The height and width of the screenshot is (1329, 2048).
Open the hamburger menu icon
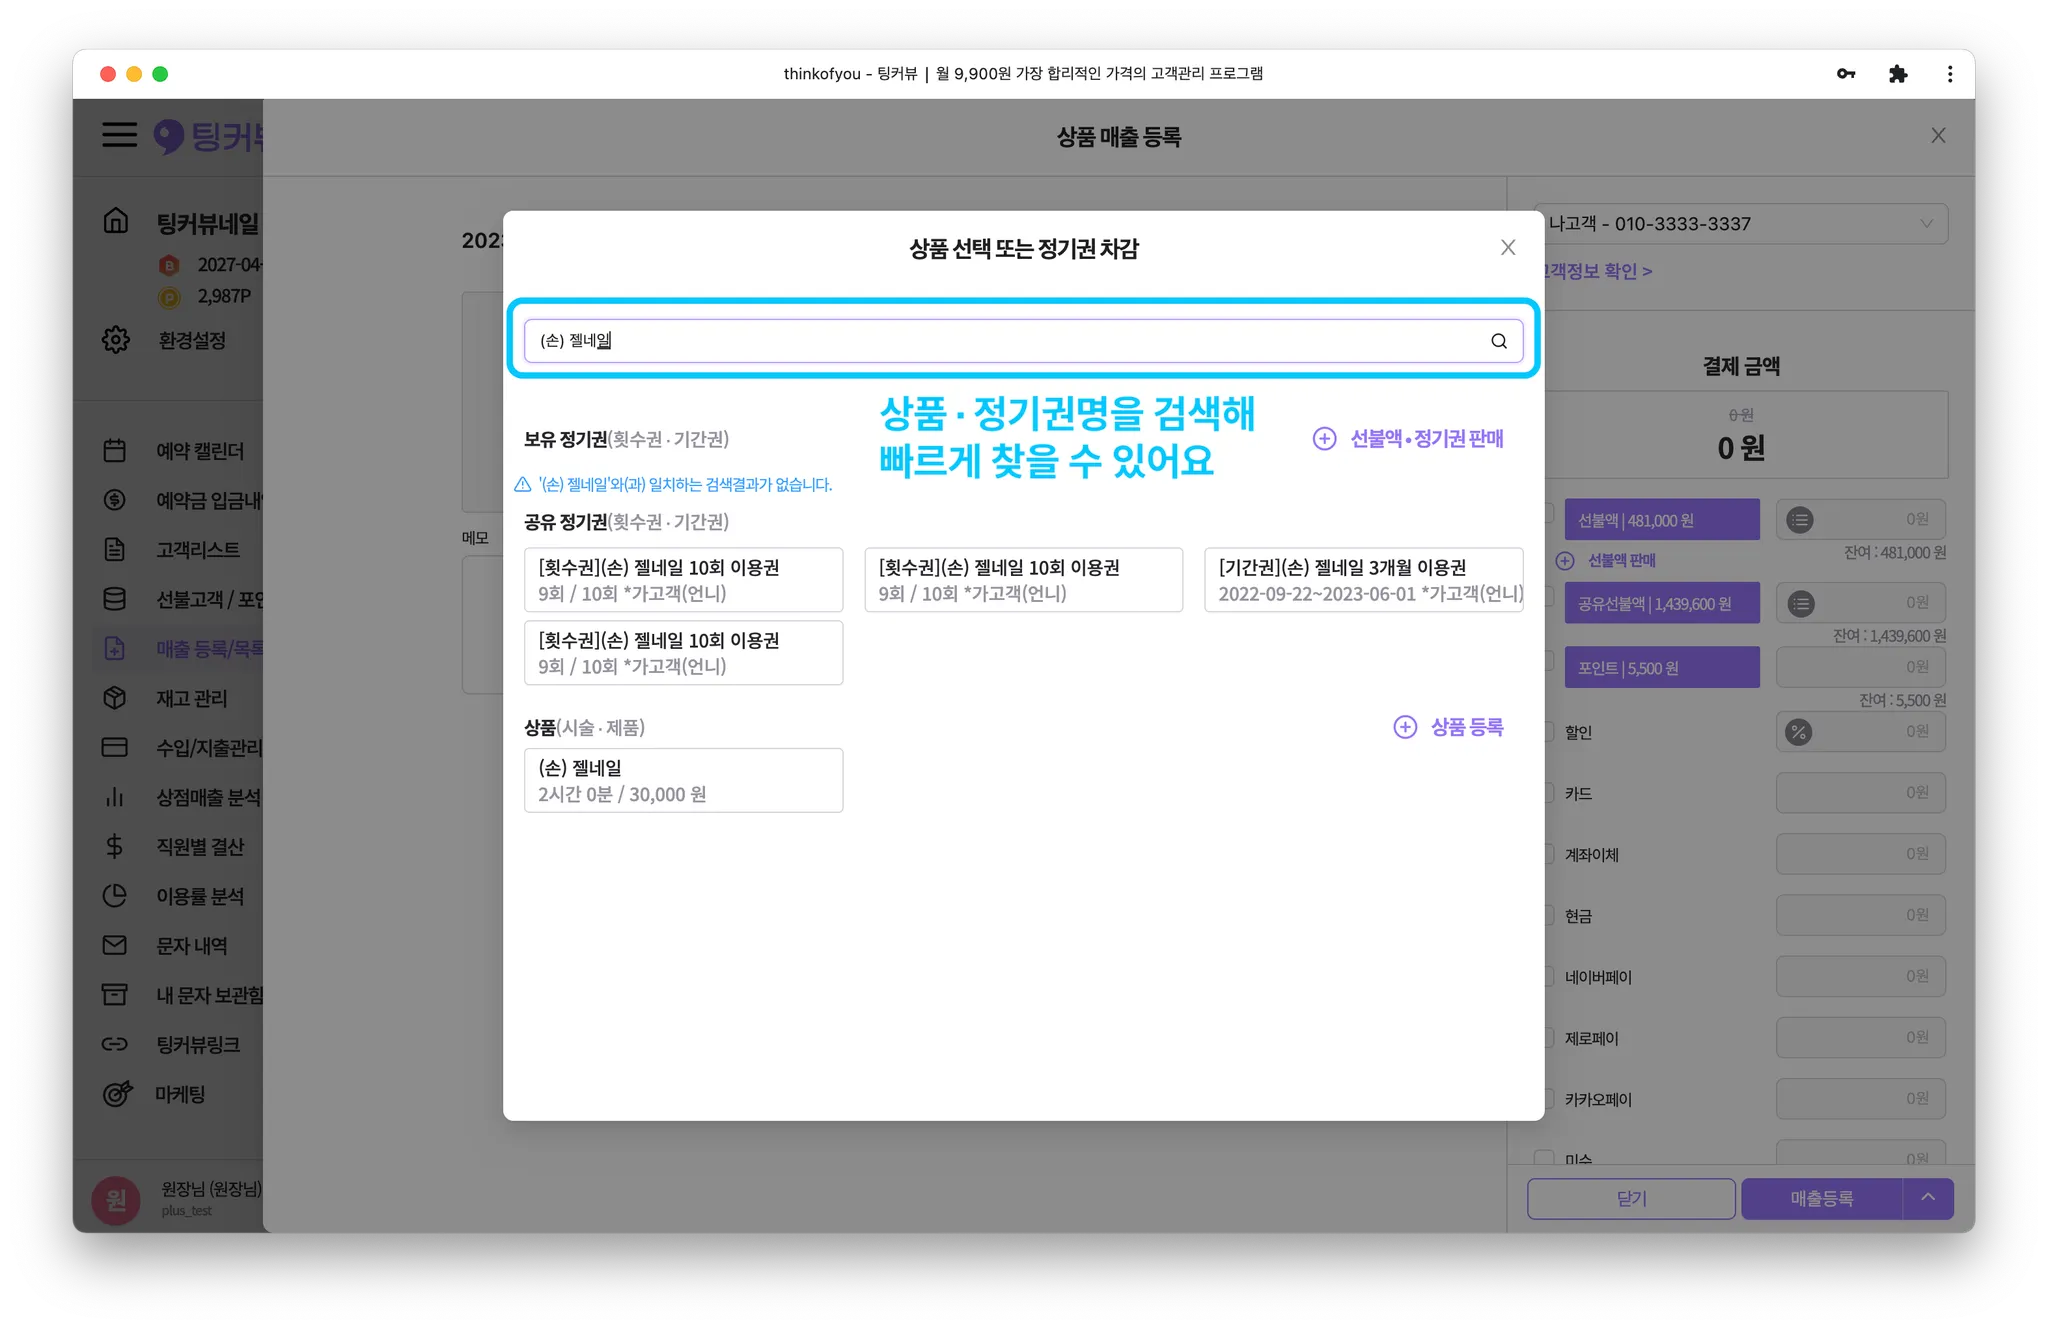coord(119,135)
